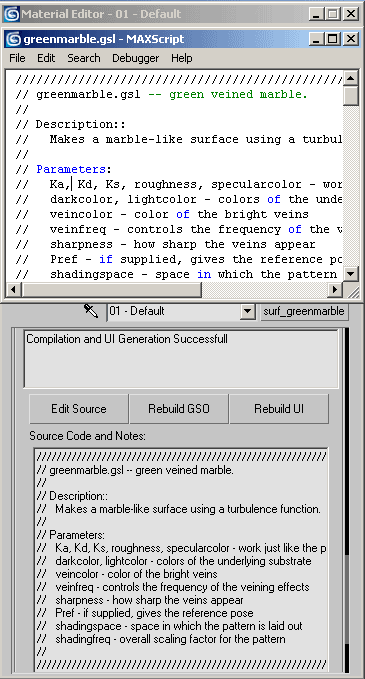Click the shadingfreq line in notes box
The width and height of the screenshot is (365, 679).
point(161,639)
